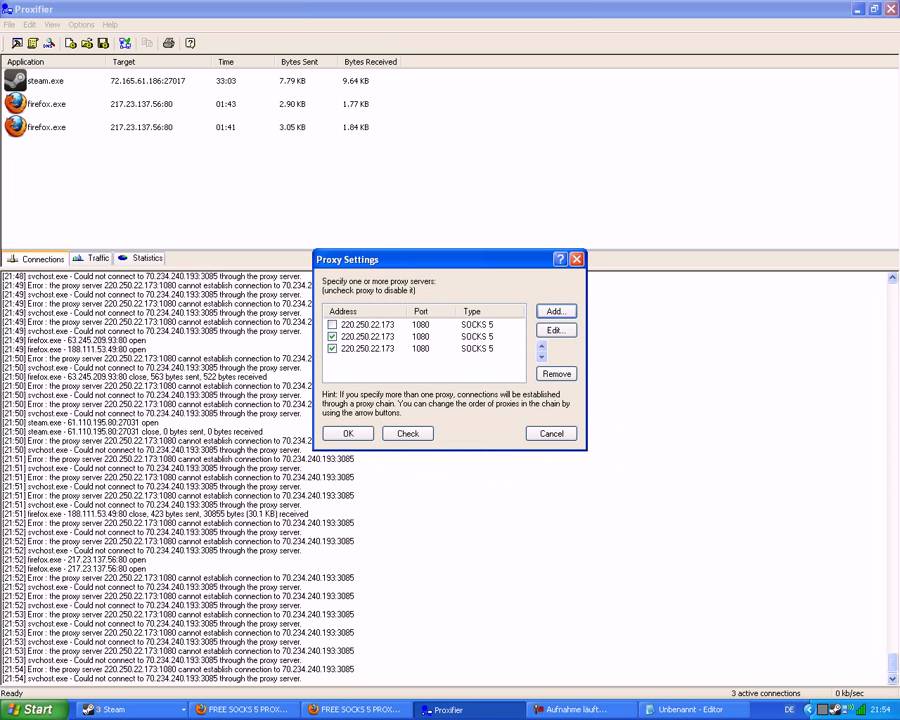Uncheck the third 220.250.22.173 proxy checkbox
Screen dimensions: 900x720
(x=332, y=349)
